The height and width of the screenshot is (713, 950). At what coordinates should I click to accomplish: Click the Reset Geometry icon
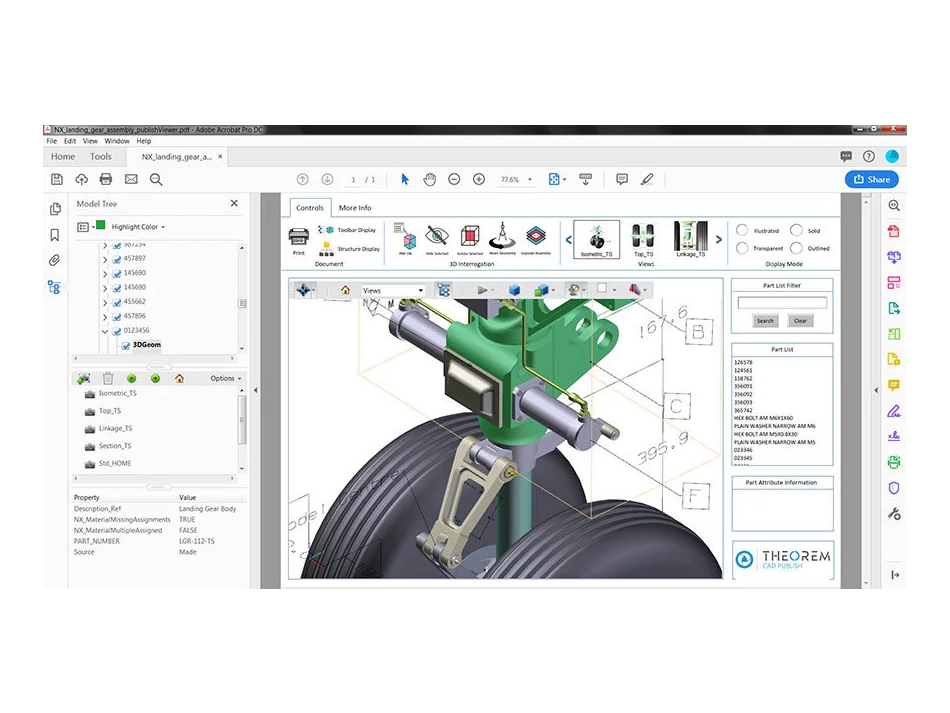tap(501, 238)
